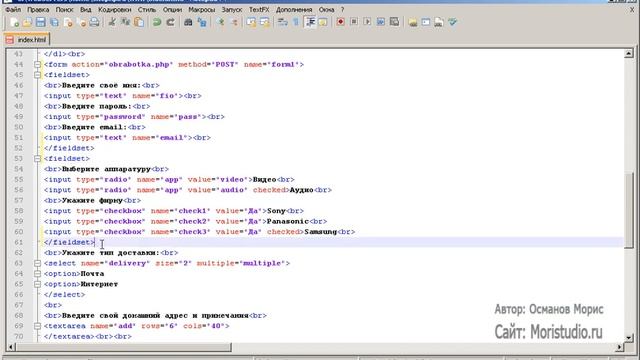Viewport: 640px width, 360px height.
Task: Click the word 'Panasonic' on line 59
Action: 288,221
